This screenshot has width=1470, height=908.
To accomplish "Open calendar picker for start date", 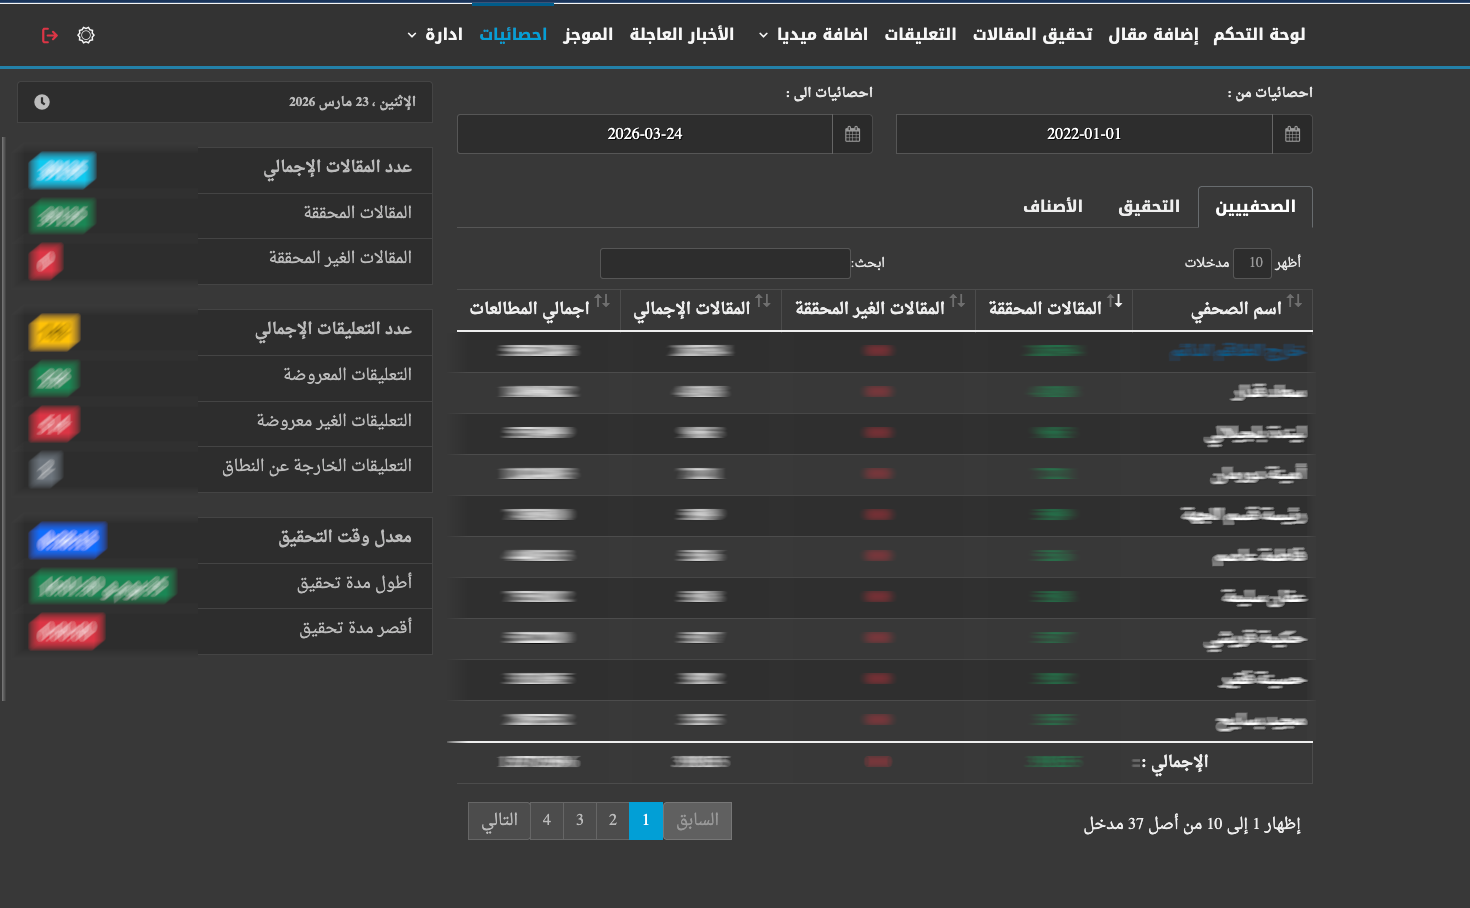I will (1292, 134).
